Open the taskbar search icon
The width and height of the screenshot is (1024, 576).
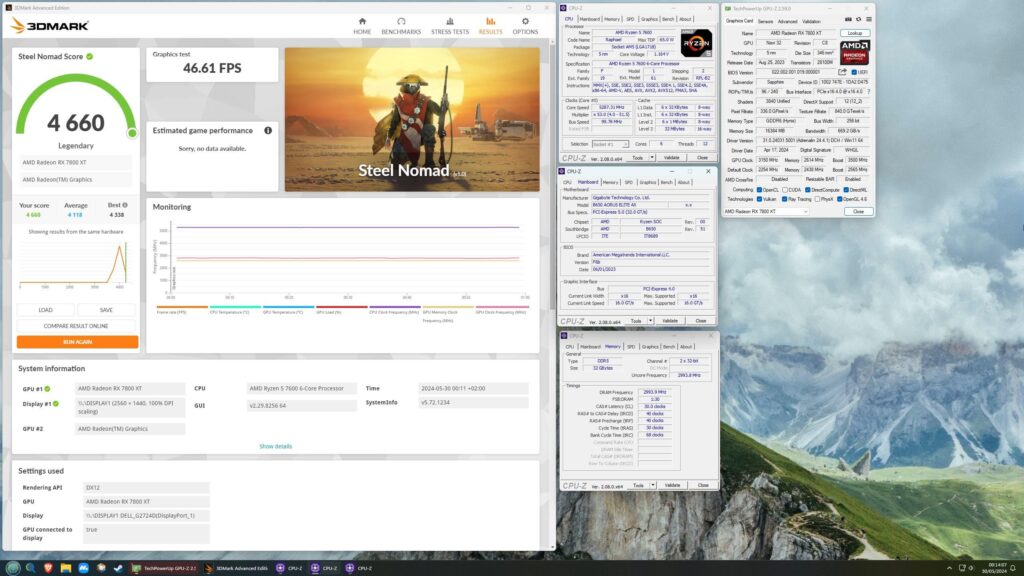[x=31, y=568]
